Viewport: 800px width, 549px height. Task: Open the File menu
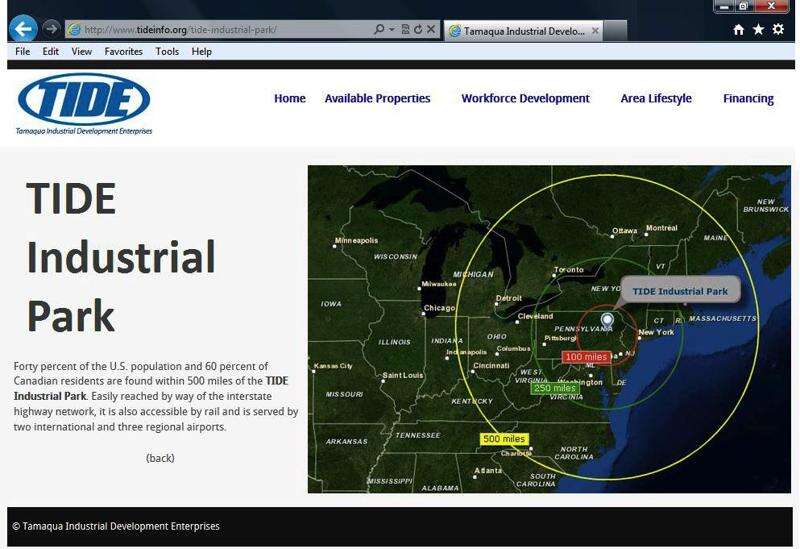point(22,52)
